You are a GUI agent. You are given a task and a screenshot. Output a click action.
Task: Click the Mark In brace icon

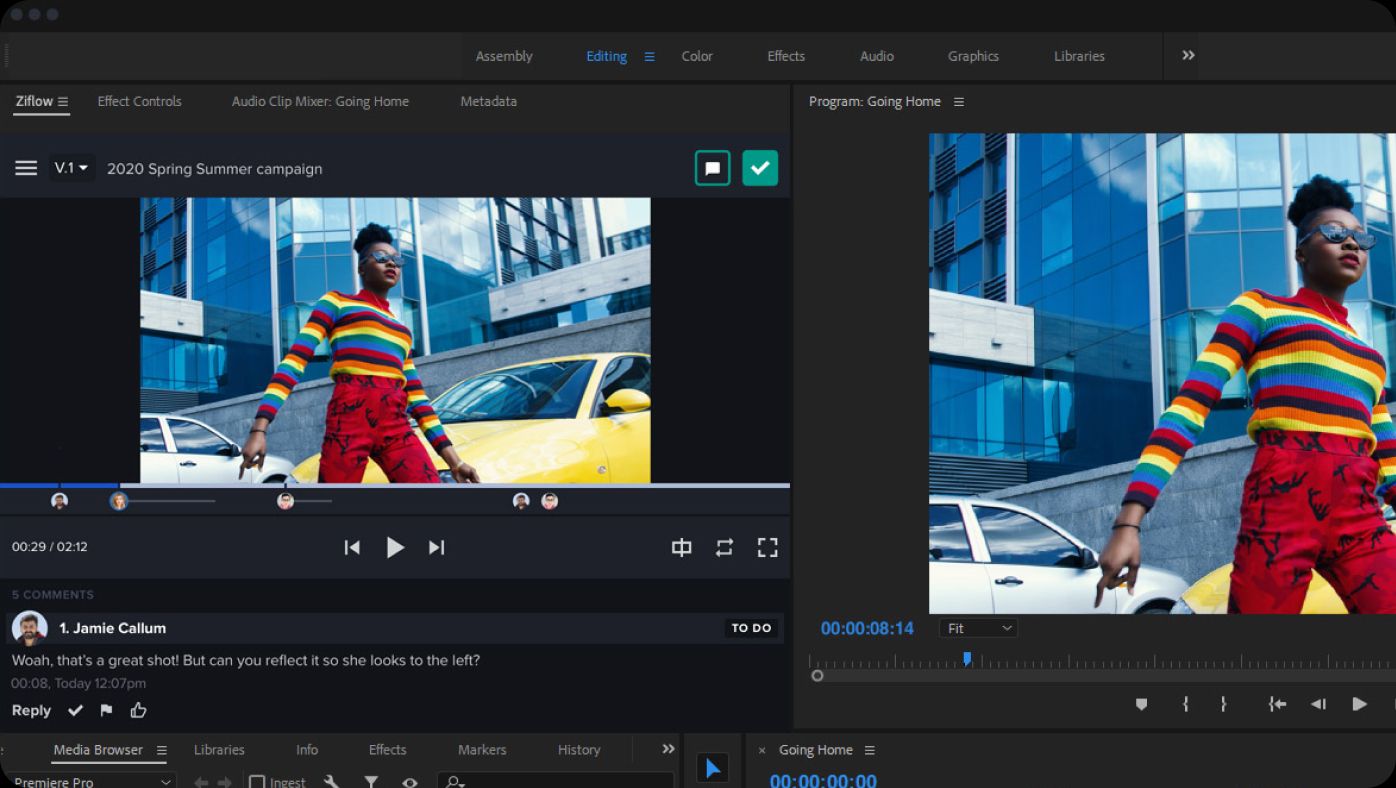pyautogui.click(x=1185, y=704)
